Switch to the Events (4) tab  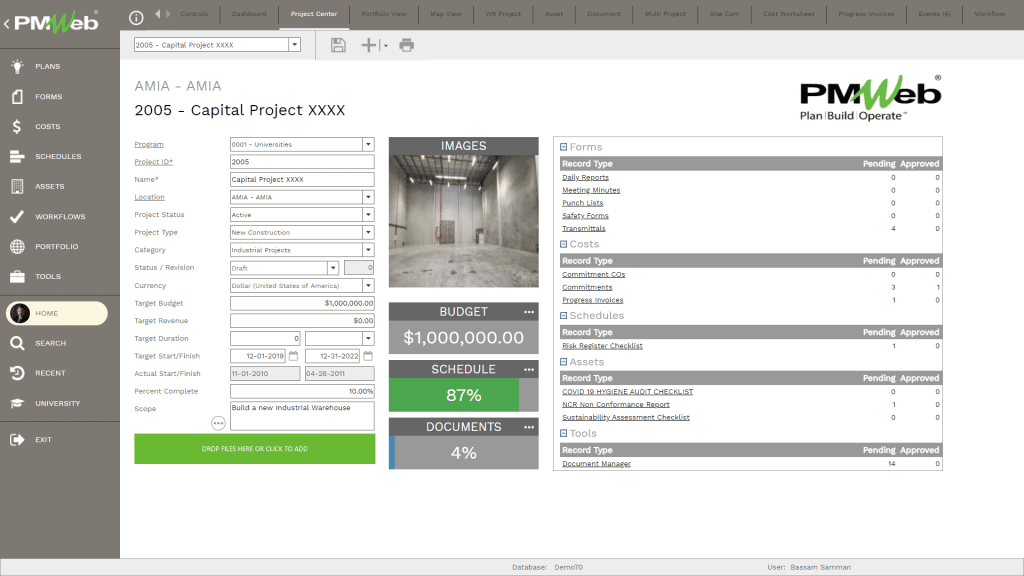tap(935, 14)
